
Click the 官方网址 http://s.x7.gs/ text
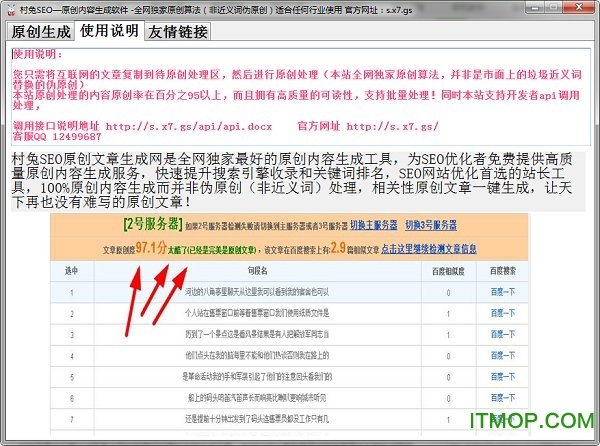368,126
